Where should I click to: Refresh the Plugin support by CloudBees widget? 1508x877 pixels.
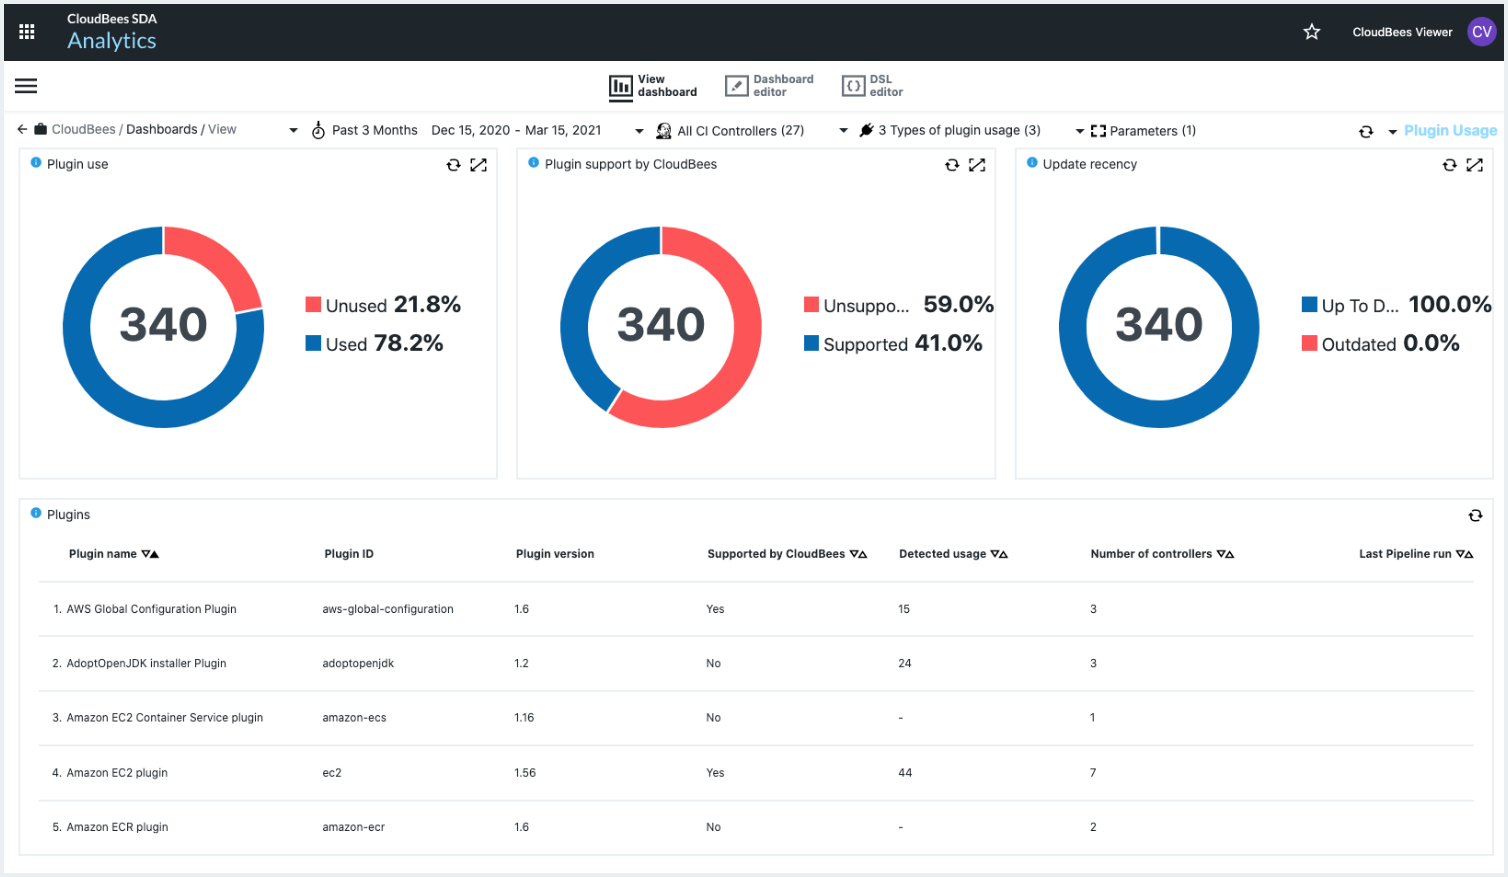click(x=952, y=165)
